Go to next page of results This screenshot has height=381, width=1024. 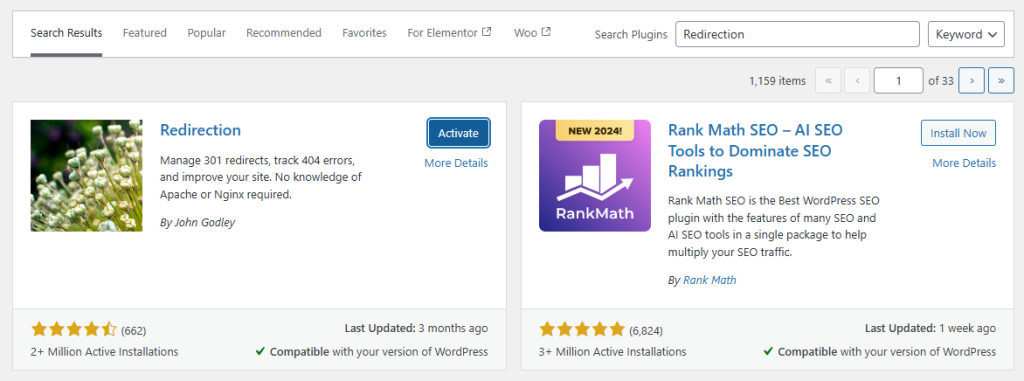click(972, 81)
